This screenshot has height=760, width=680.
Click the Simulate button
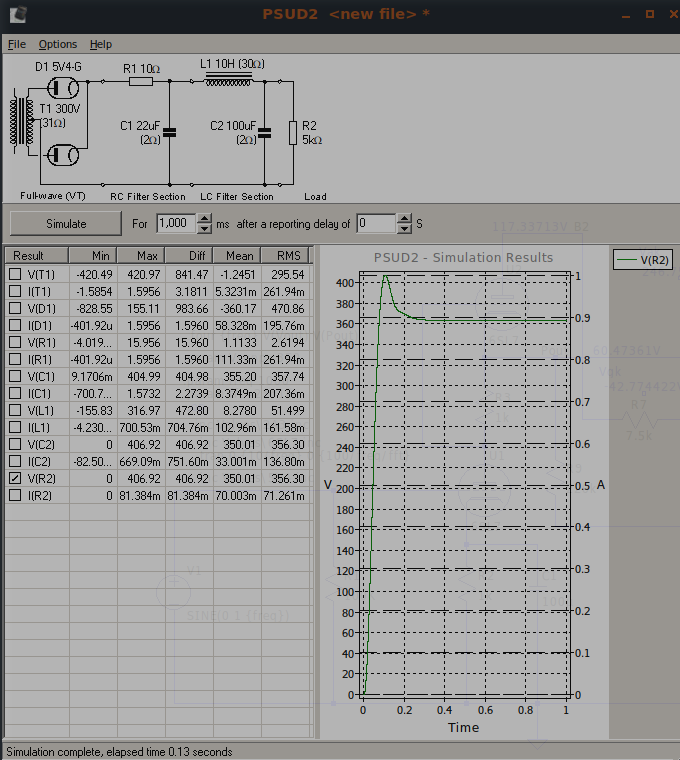[x=66, y=223]
